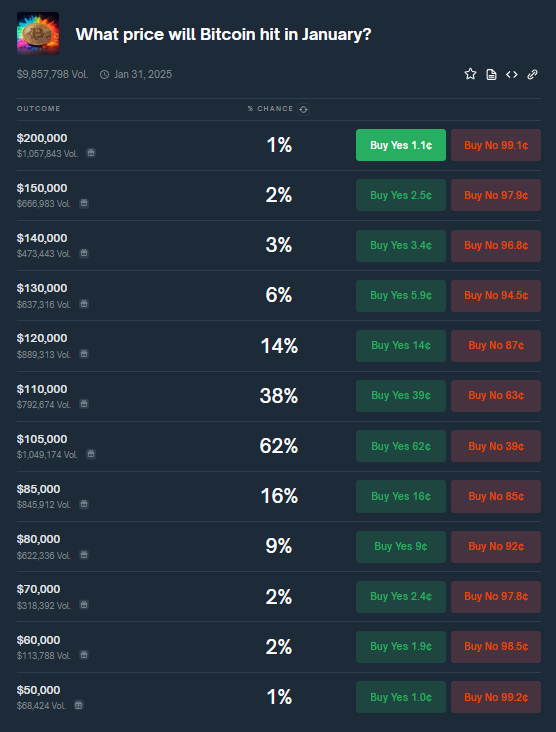The height and width of the screenshot is (732, 556).
Task: Click Buy No 99.1¢ for $200,000
Action: (x=496, y=145)
